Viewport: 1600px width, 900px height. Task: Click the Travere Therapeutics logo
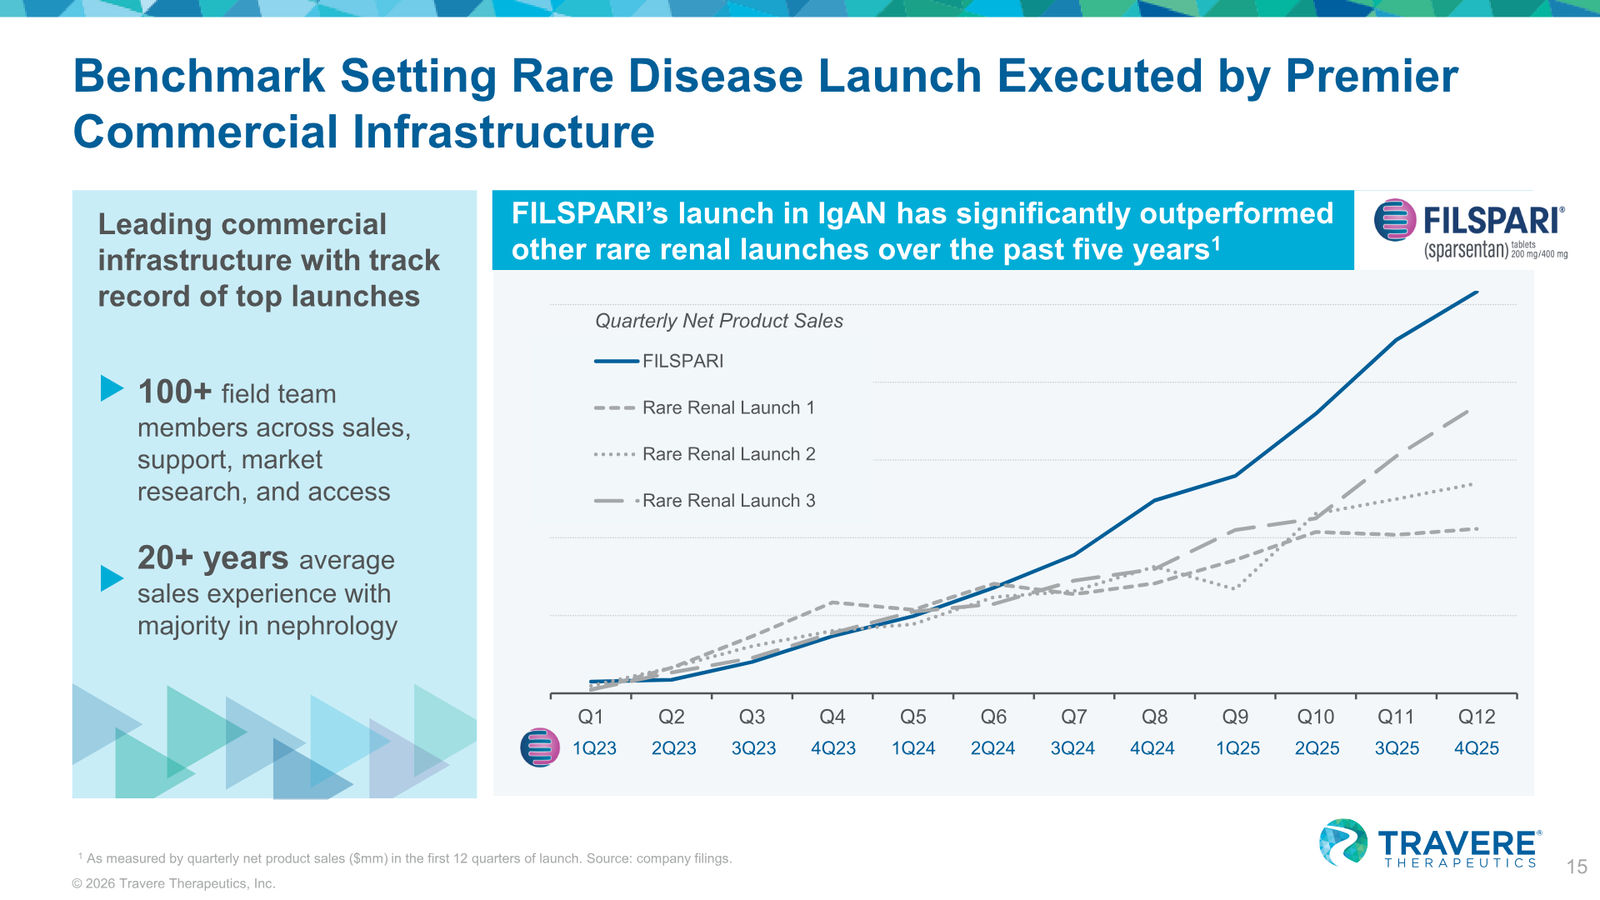click(x=1429, y=843)
